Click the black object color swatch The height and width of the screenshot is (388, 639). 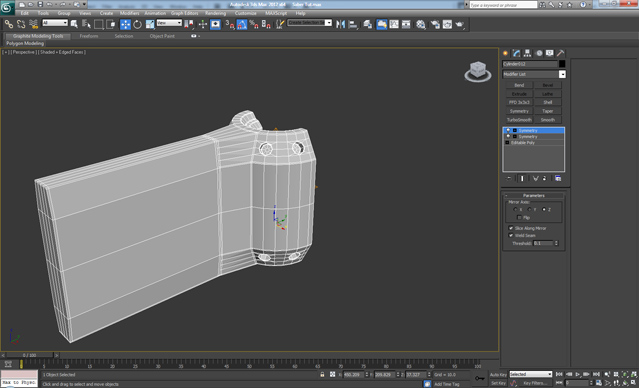pos(562,64)
